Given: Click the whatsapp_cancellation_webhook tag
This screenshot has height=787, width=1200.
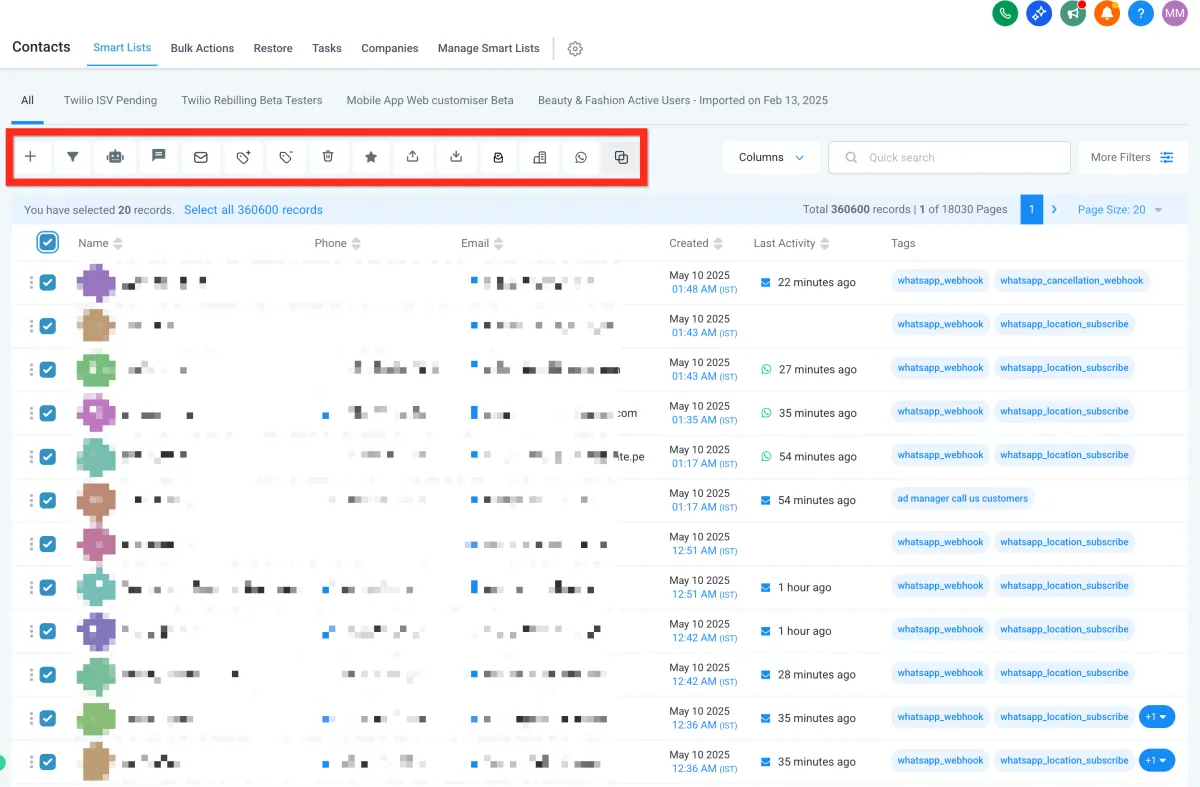Looking at the screenshot, I should (x=1072, y=281).
